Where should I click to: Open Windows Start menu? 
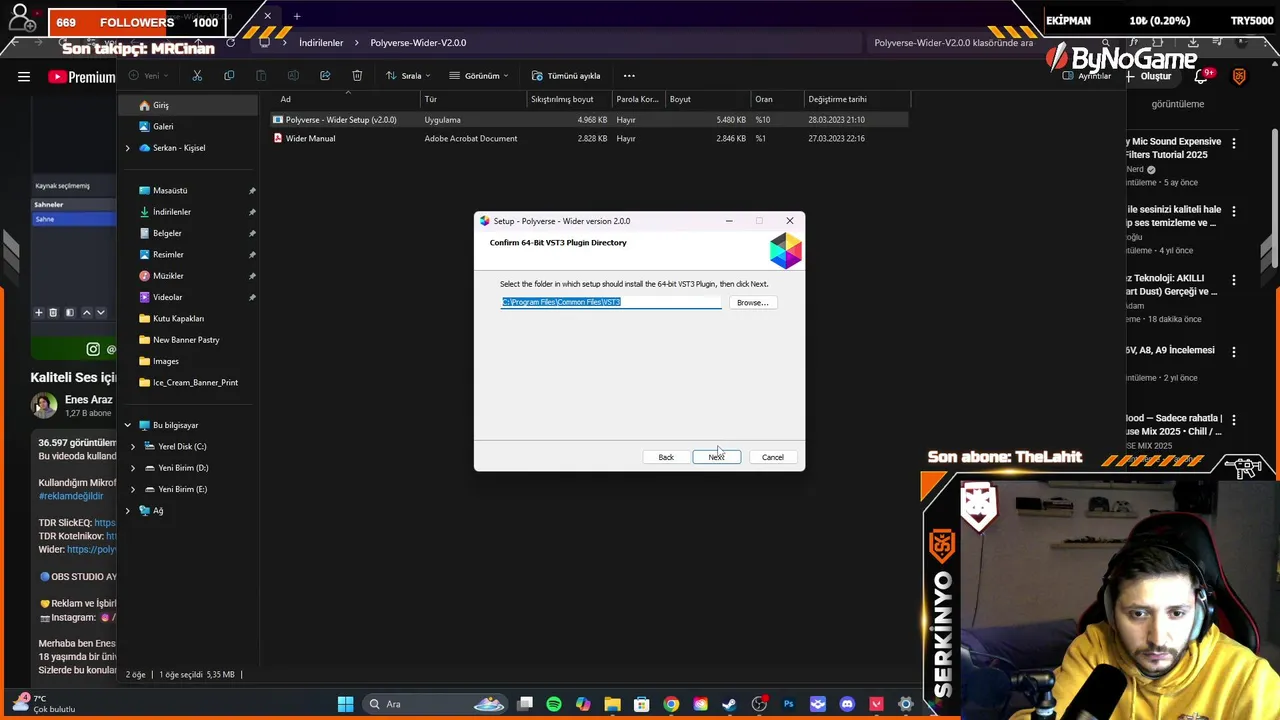345,704
